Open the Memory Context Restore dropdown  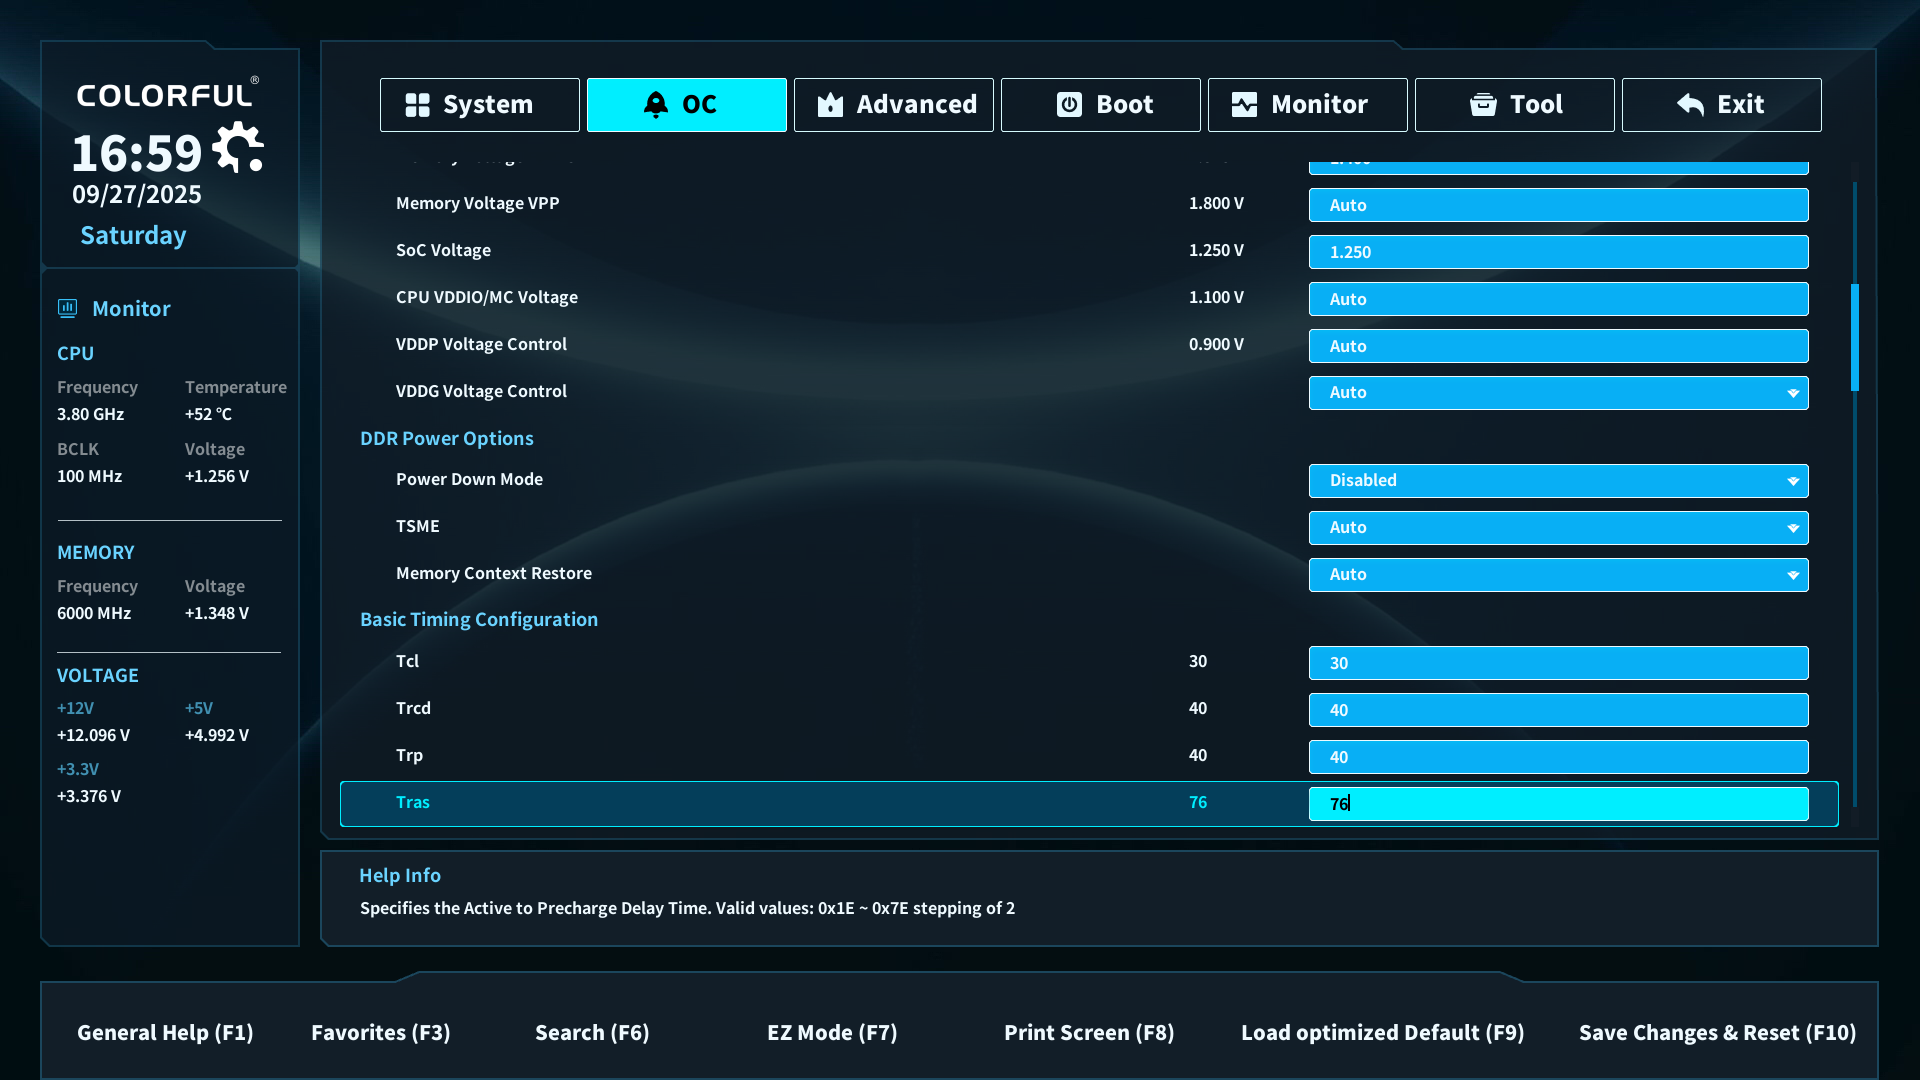[x=1559, y=575]
